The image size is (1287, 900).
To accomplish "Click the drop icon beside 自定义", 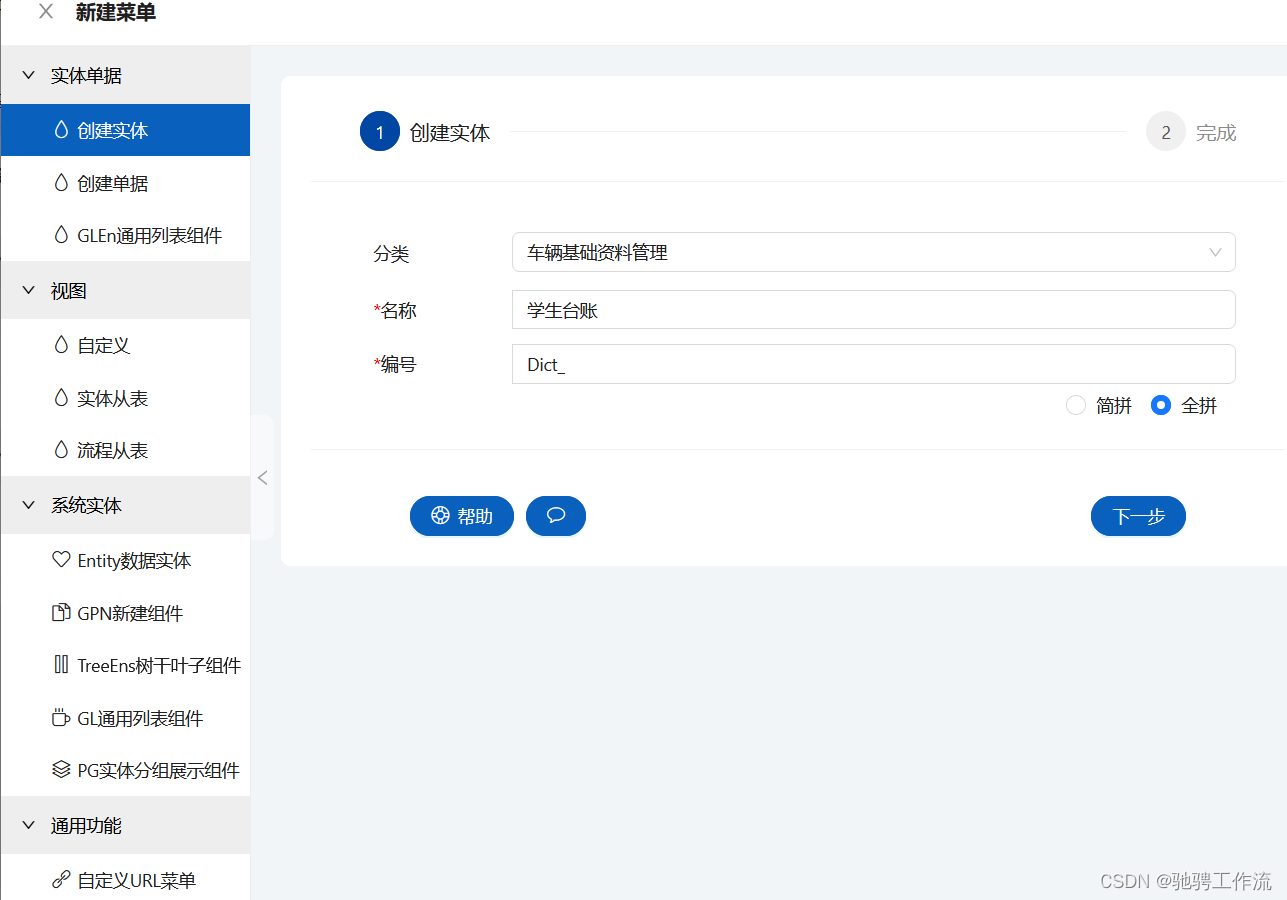I will coord(61,345).
